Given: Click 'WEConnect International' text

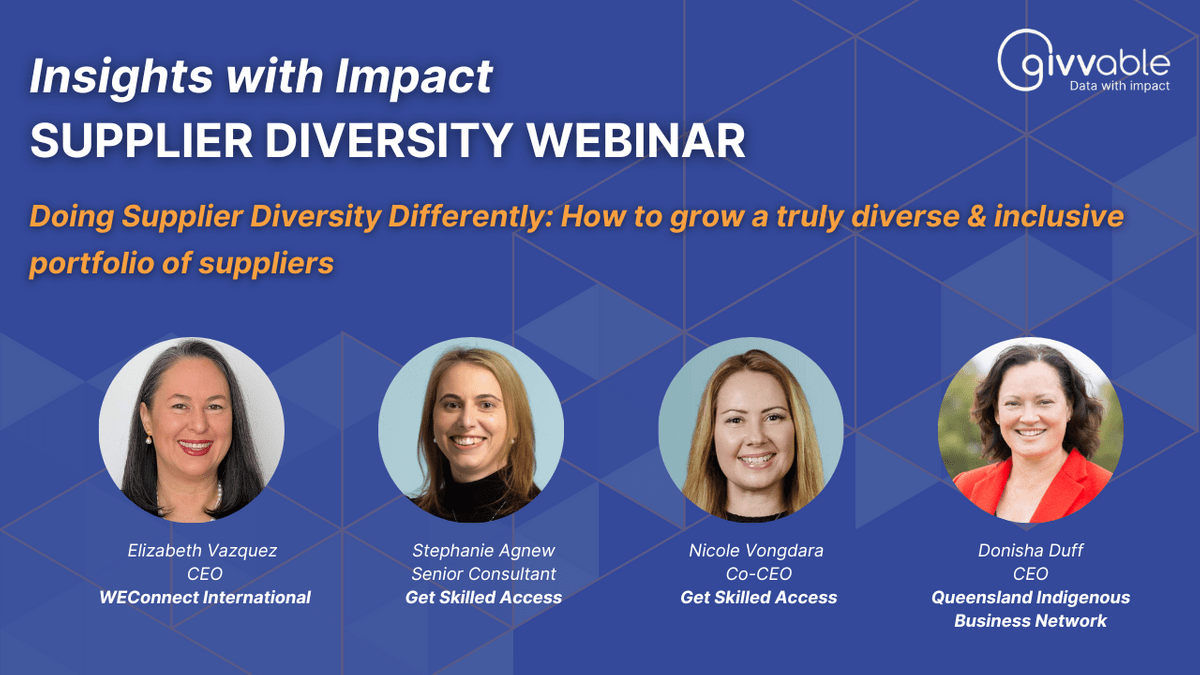Looking at the screenshot, I should [x=204, y=597].
